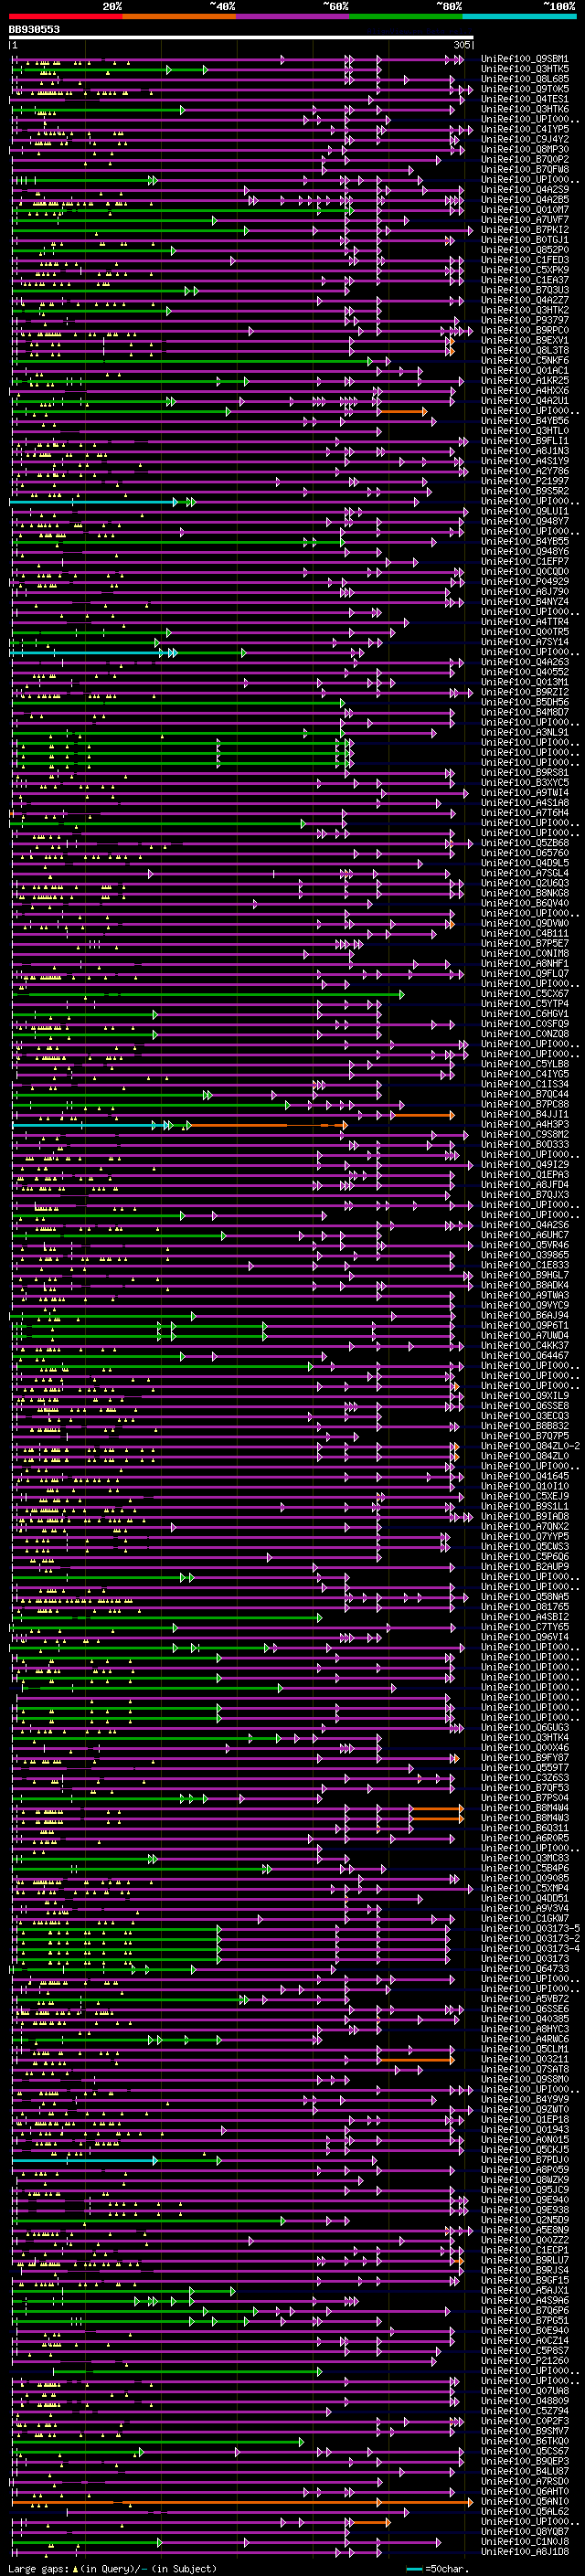Click the UniRef100_Q49I29 label
The image size is (585, 2576).
[525, 1164]
